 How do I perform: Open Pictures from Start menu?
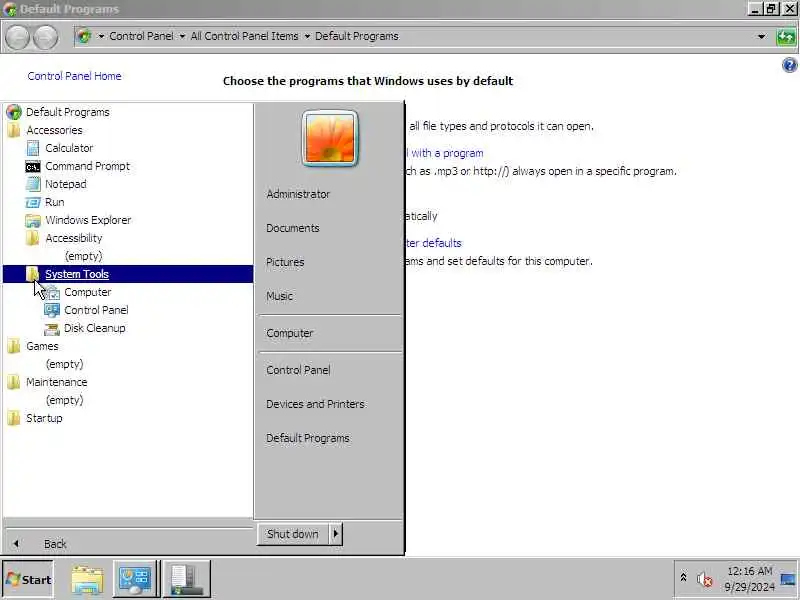(x=285, y=262)
